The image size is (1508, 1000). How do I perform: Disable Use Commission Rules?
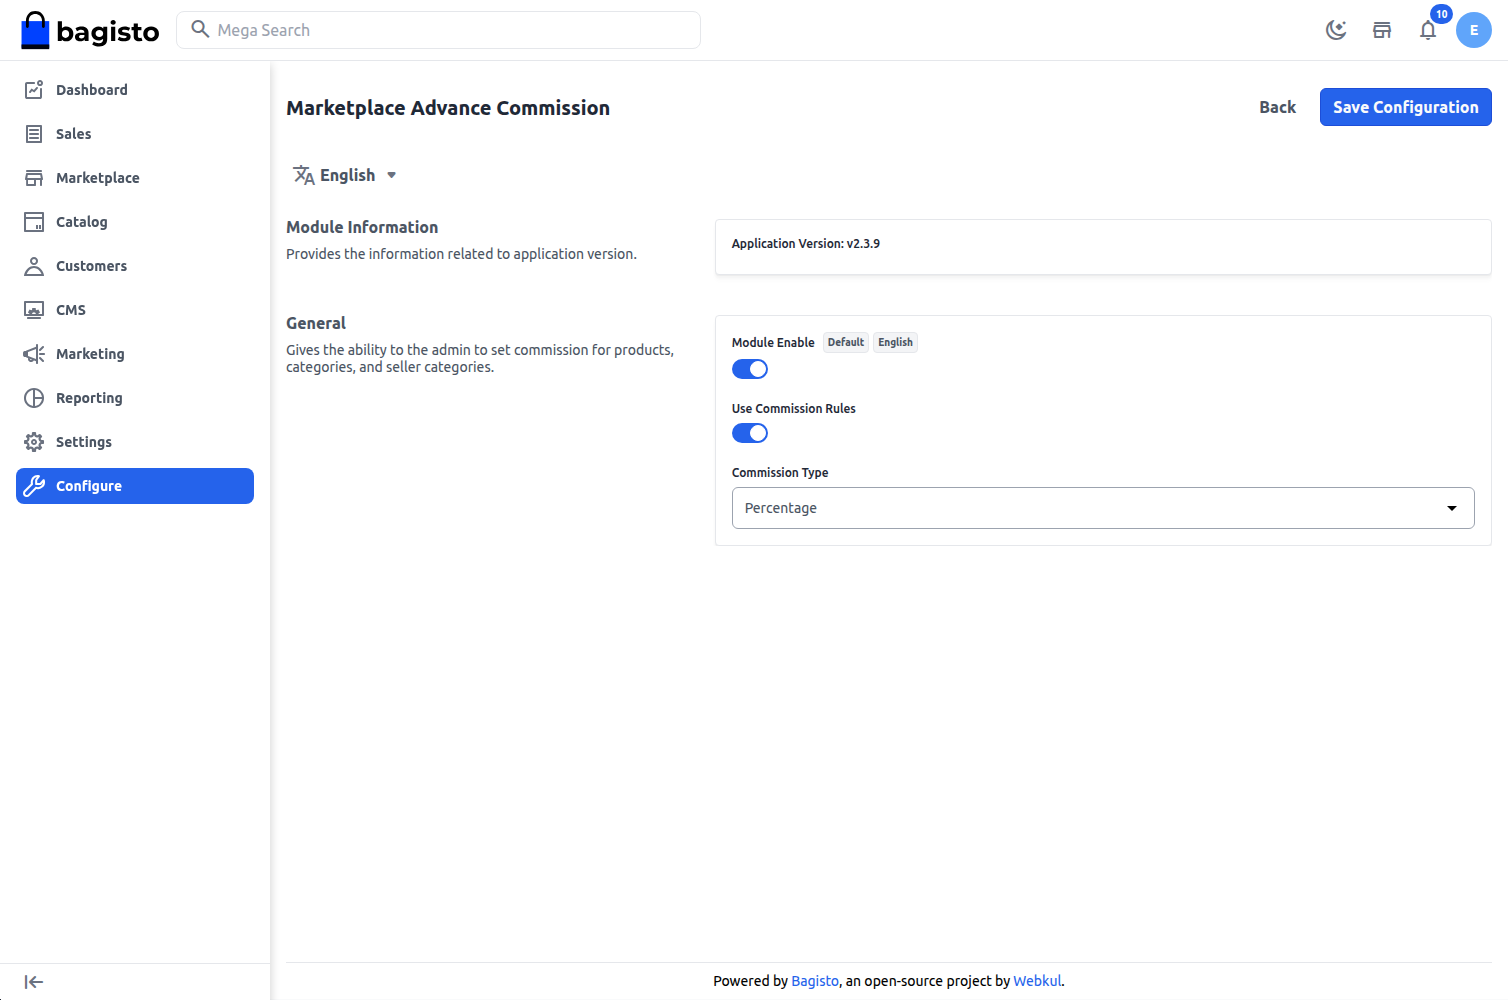749,432
